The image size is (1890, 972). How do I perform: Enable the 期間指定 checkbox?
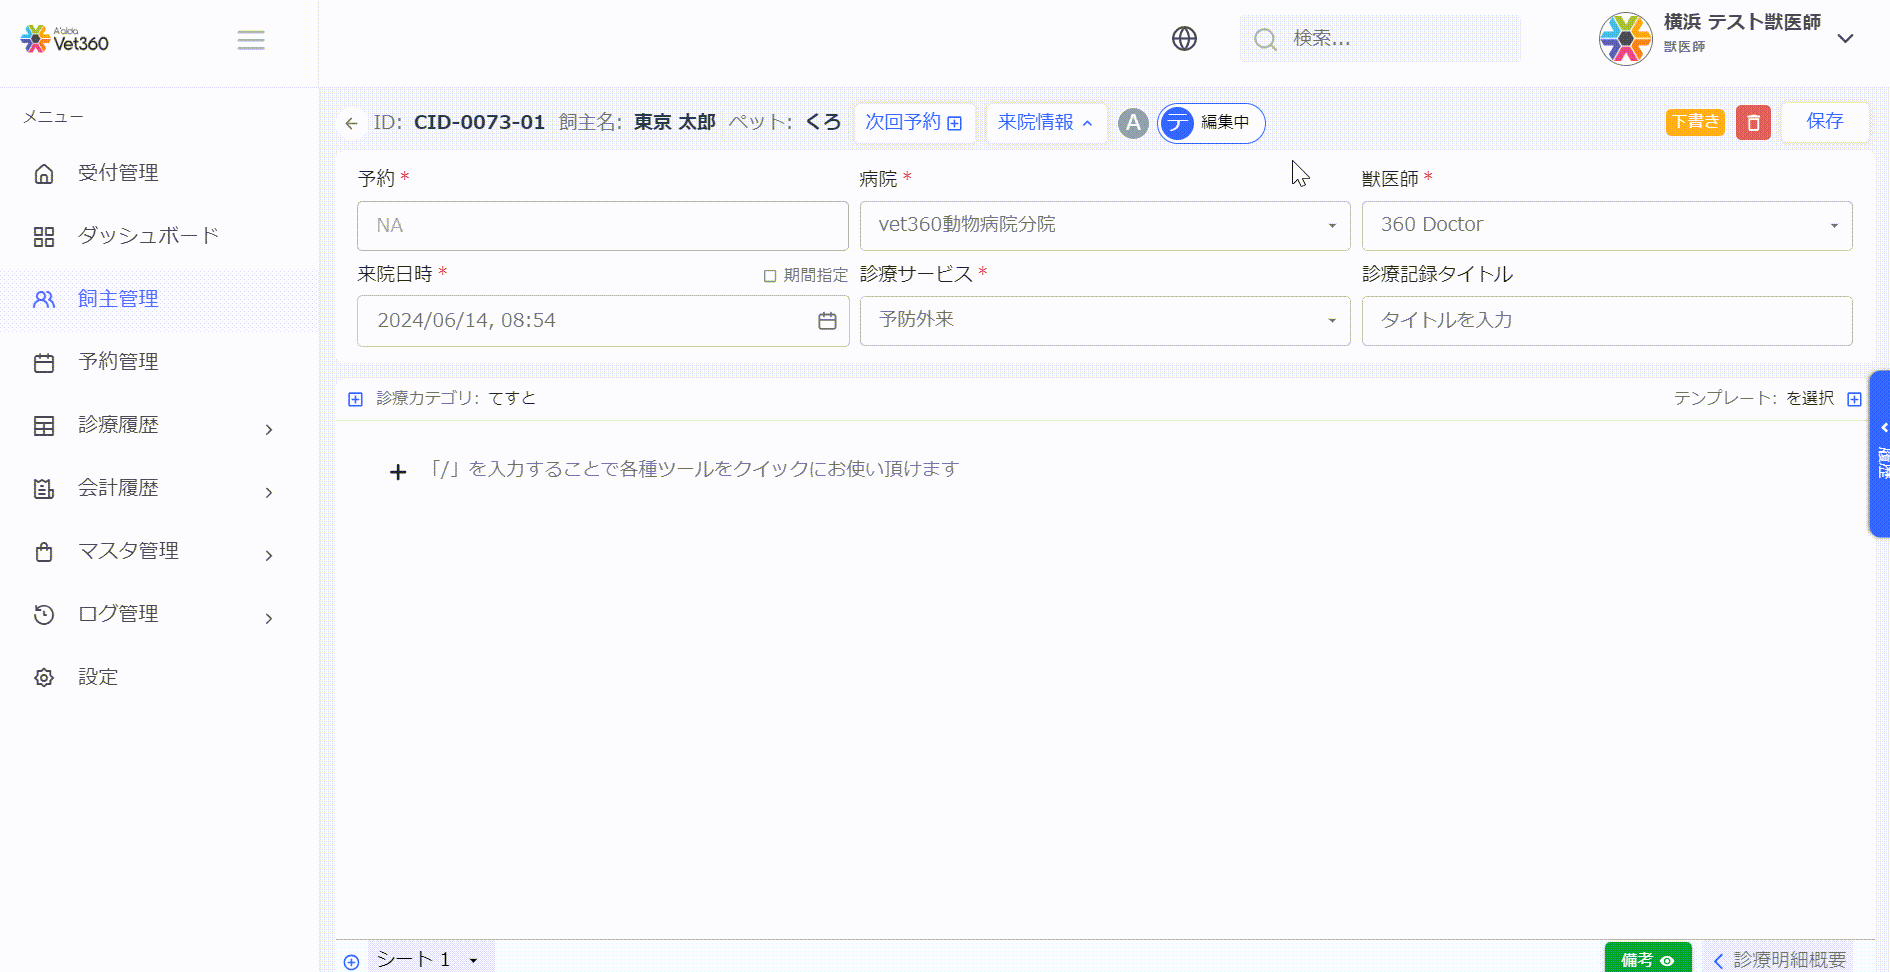coord(770,276)
